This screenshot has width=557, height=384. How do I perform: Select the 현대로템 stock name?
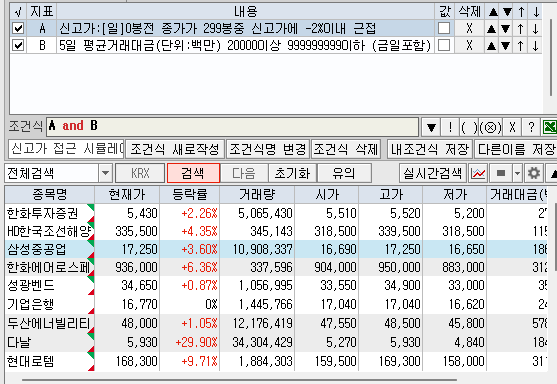pyautogui.click(x=31, y=361)
